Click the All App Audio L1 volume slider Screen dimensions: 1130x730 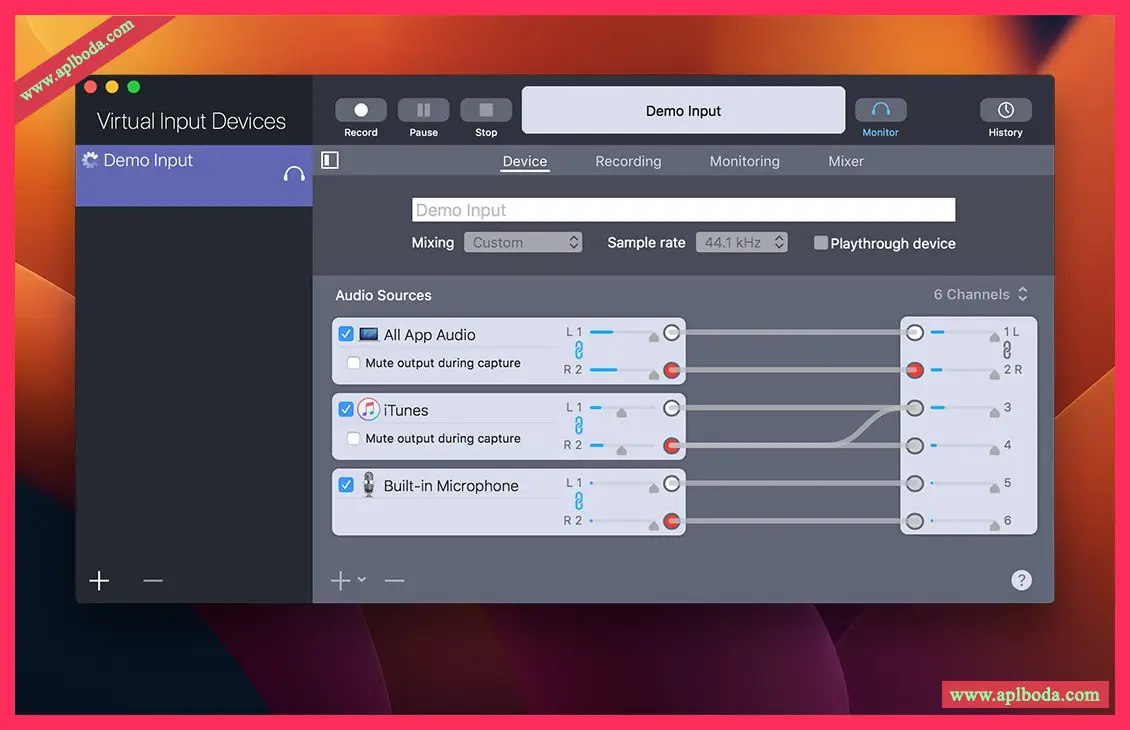(x=622, y=331)
